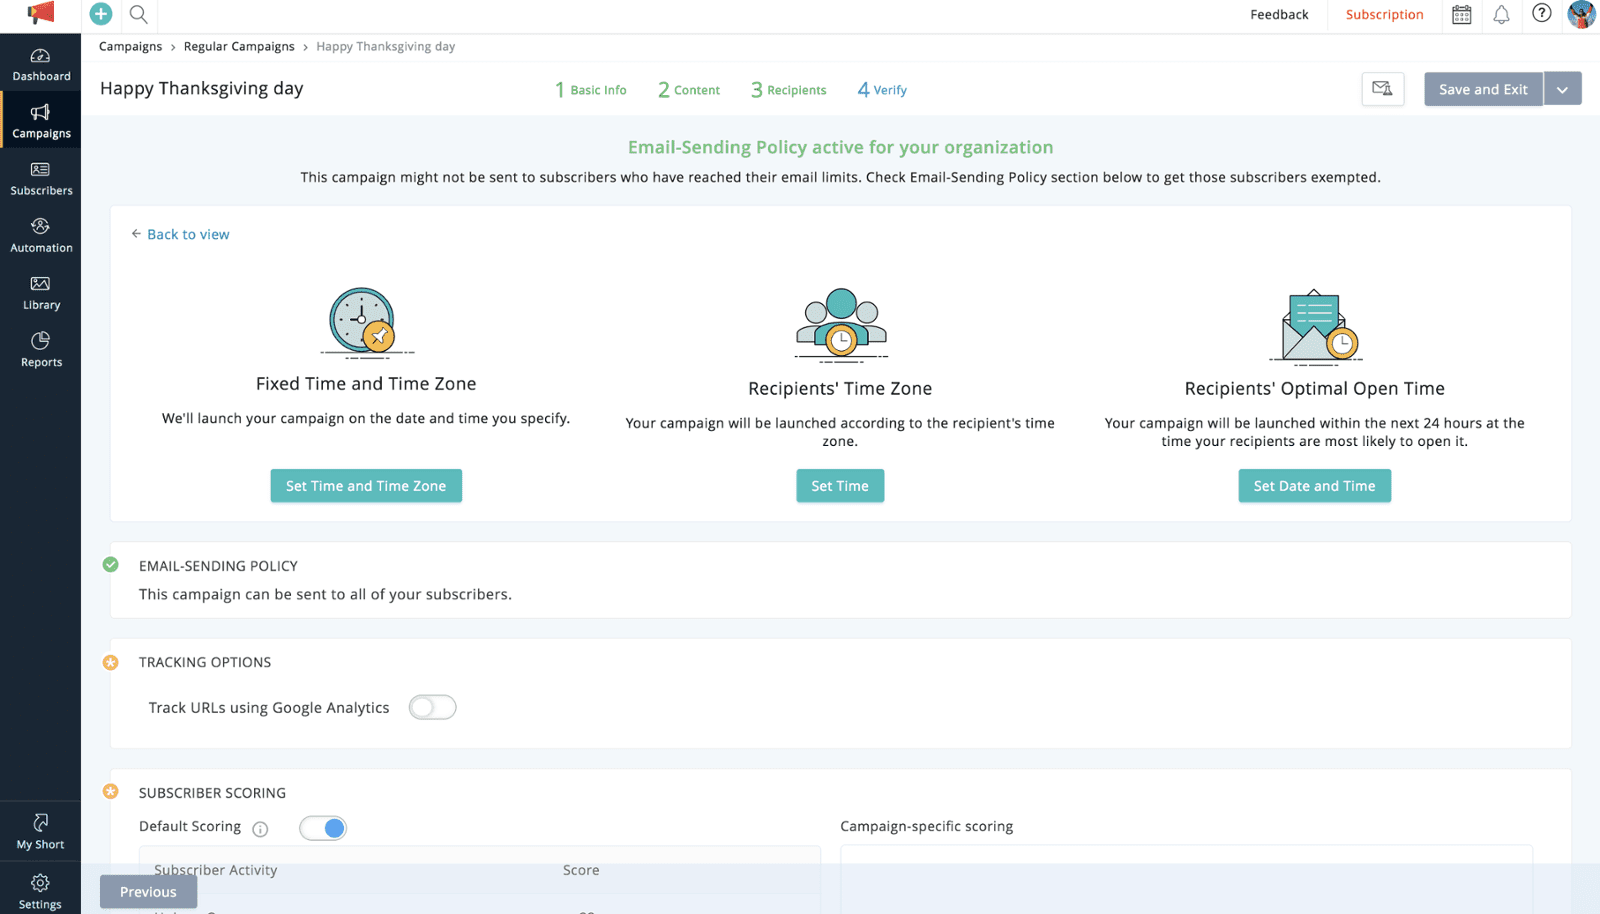The width and height of the screenshot is (1600, 914).
Task: Click the Set Date and Time button
Action: tap(1315, 486)
